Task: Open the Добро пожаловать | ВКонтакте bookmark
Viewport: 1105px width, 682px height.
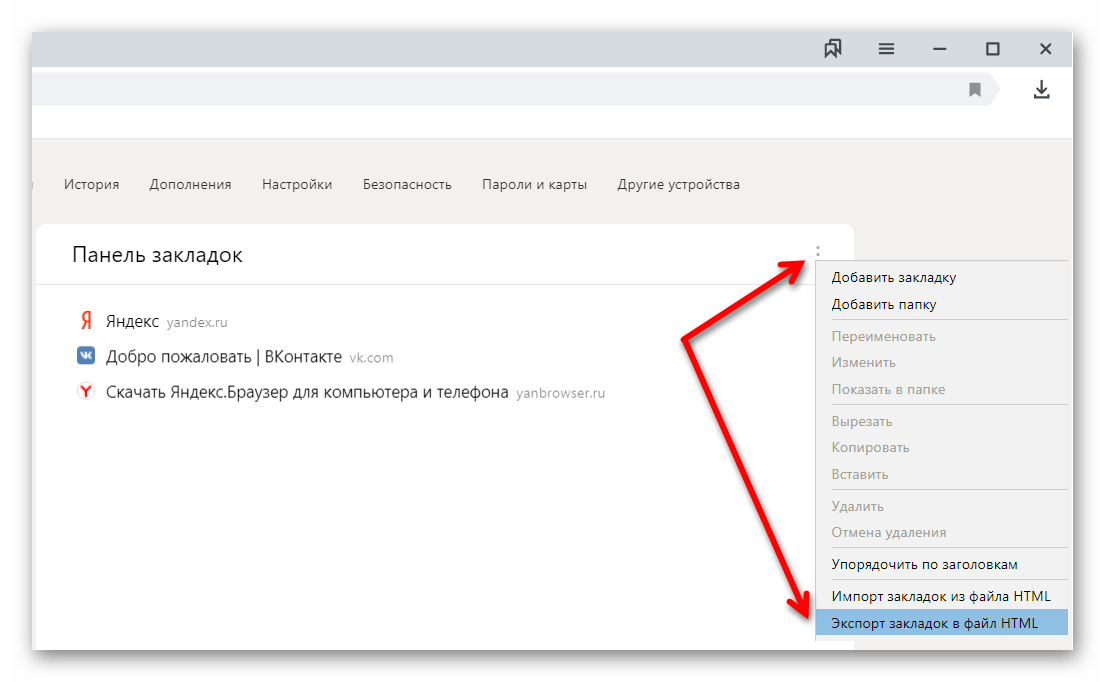Action: 223,357
